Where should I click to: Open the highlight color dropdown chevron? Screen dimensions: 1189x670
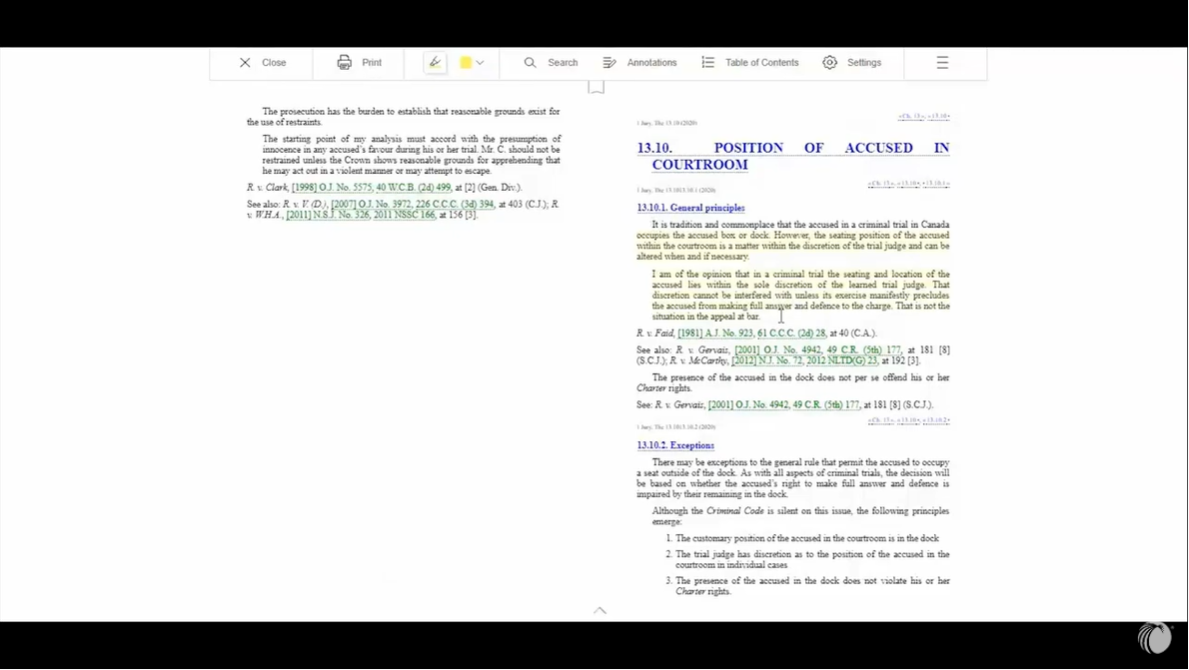point(480,62)
